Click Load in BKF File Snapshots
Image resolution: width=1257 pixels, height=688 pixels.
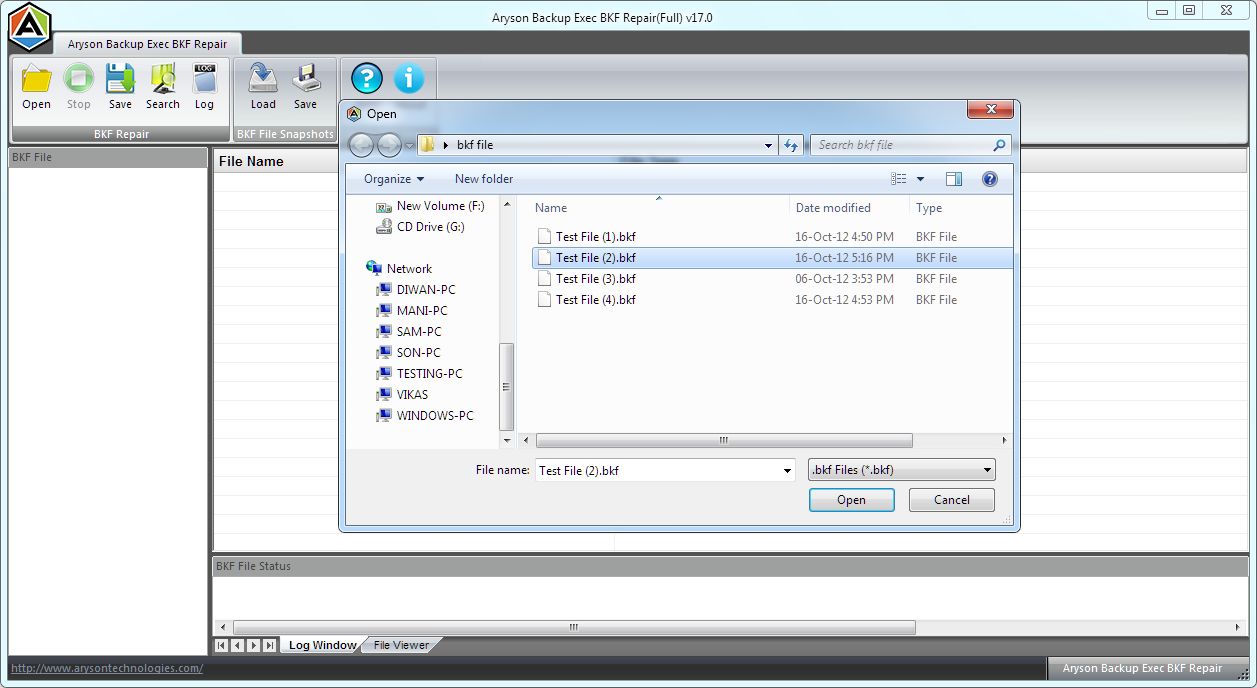(263, 86)
